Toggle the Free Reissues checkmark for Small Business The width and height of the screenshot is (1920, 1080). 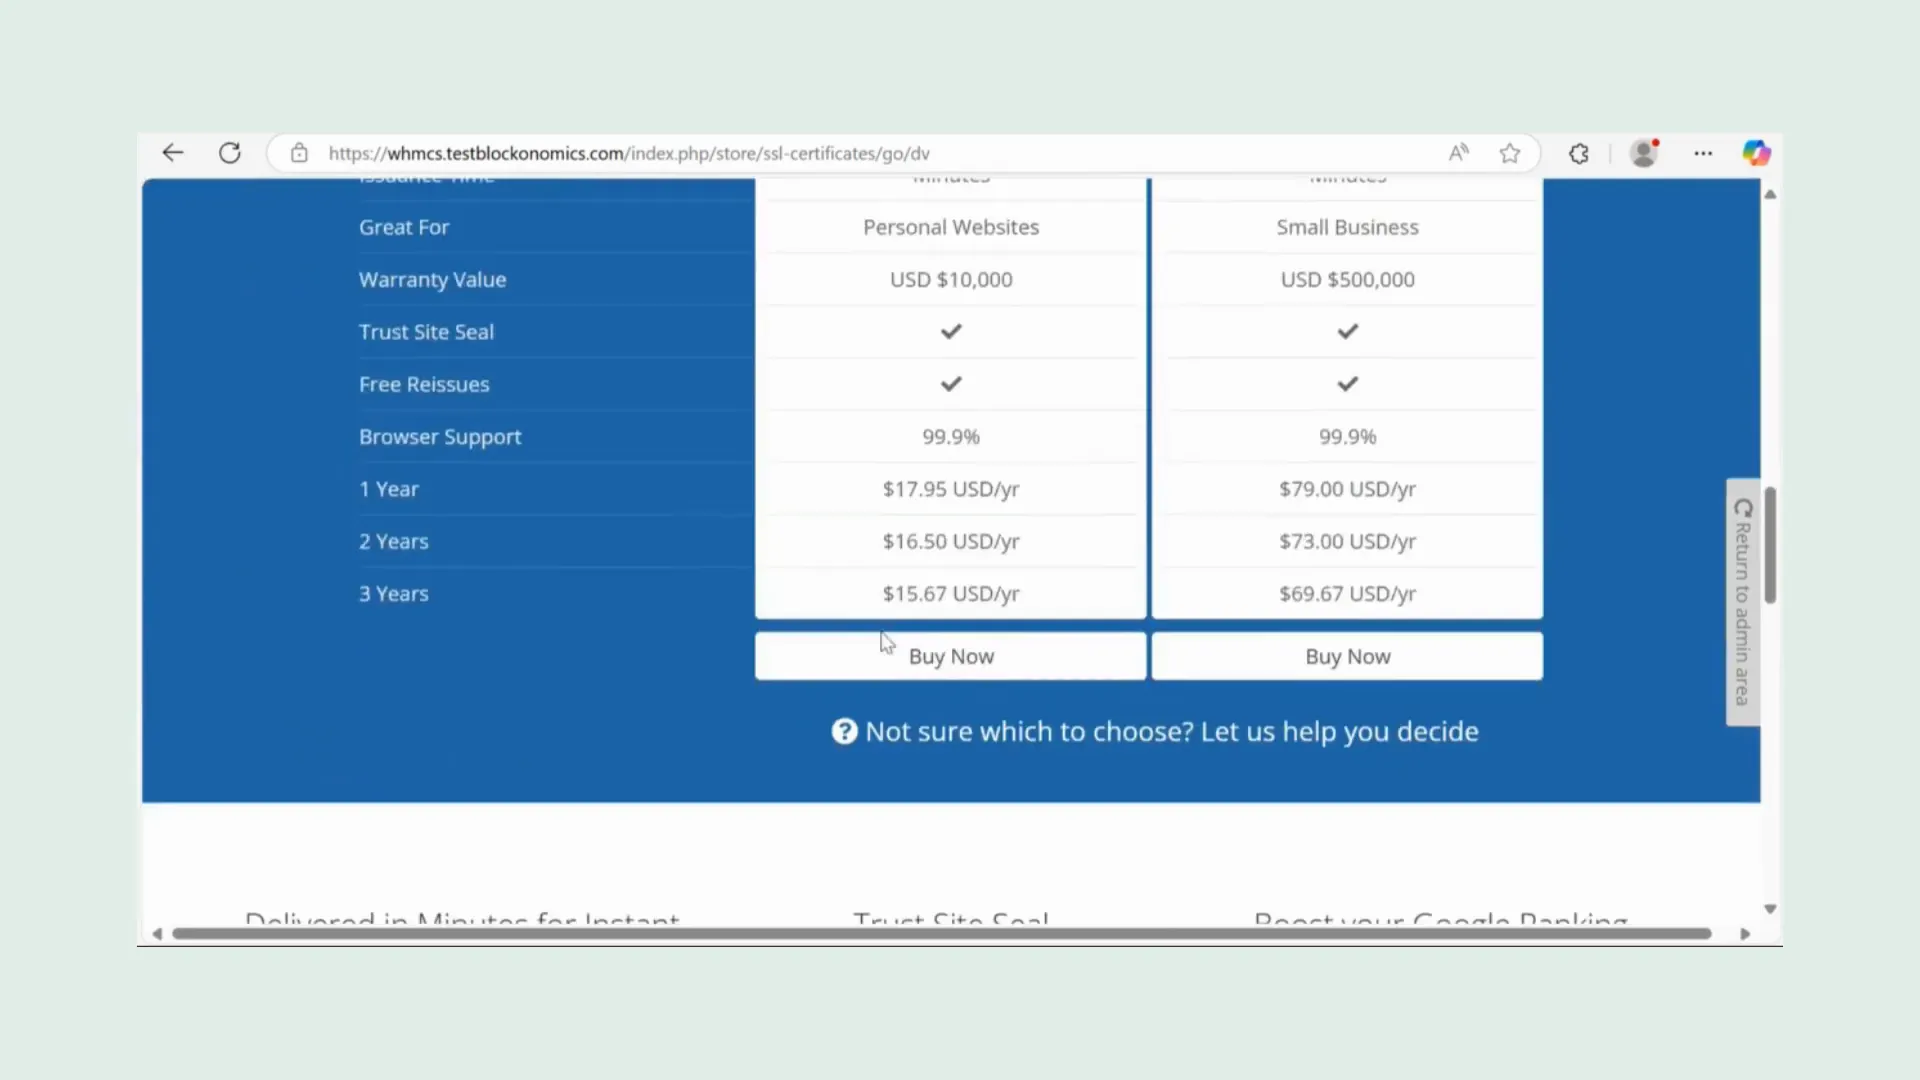(x=1348, y=384)
